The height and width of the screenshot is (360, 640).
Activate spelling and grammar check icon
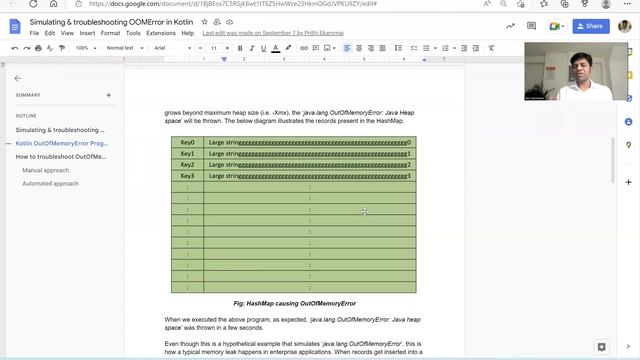50,48
